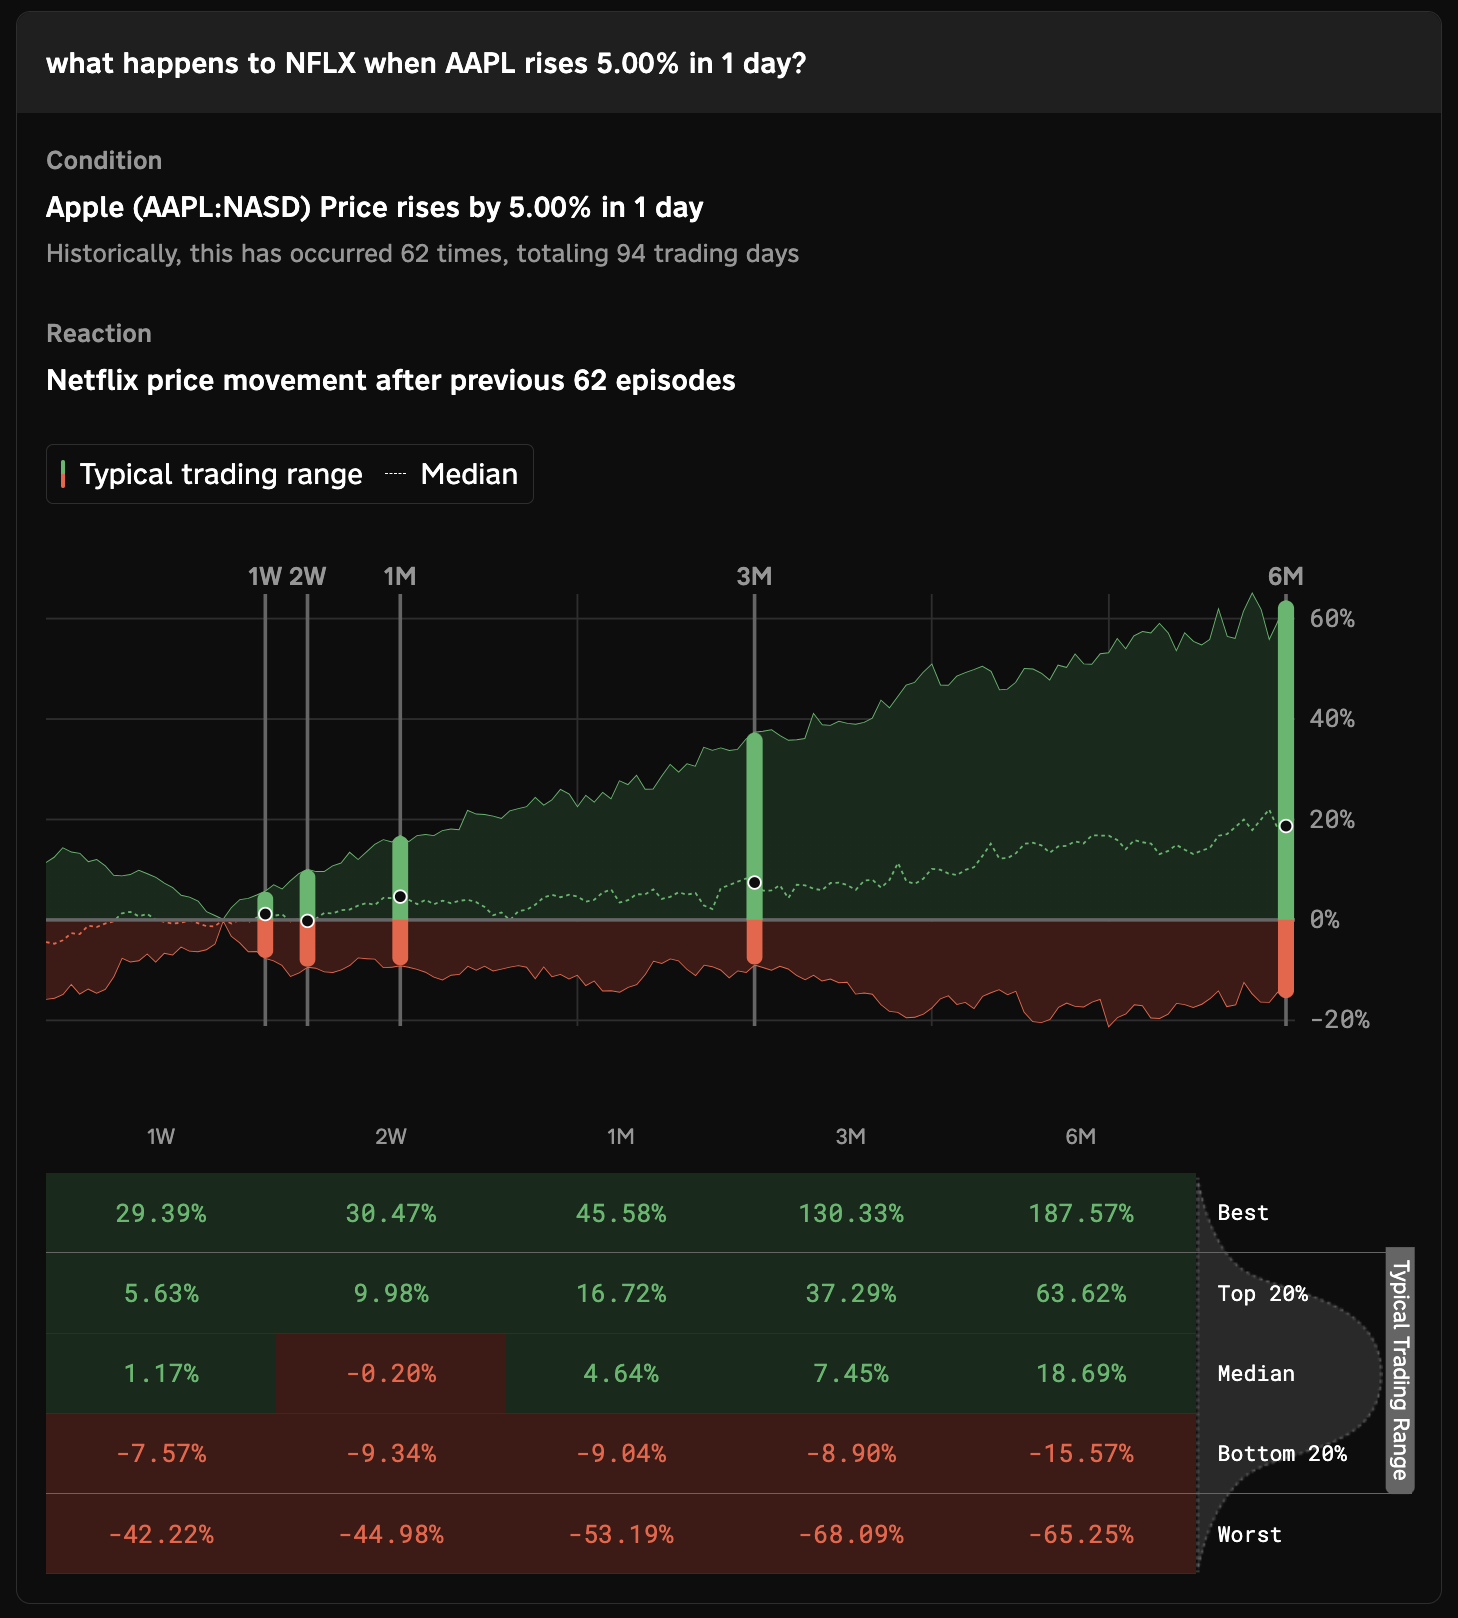
Task: Click the 5.63% cell
Action: [161, 1293]
